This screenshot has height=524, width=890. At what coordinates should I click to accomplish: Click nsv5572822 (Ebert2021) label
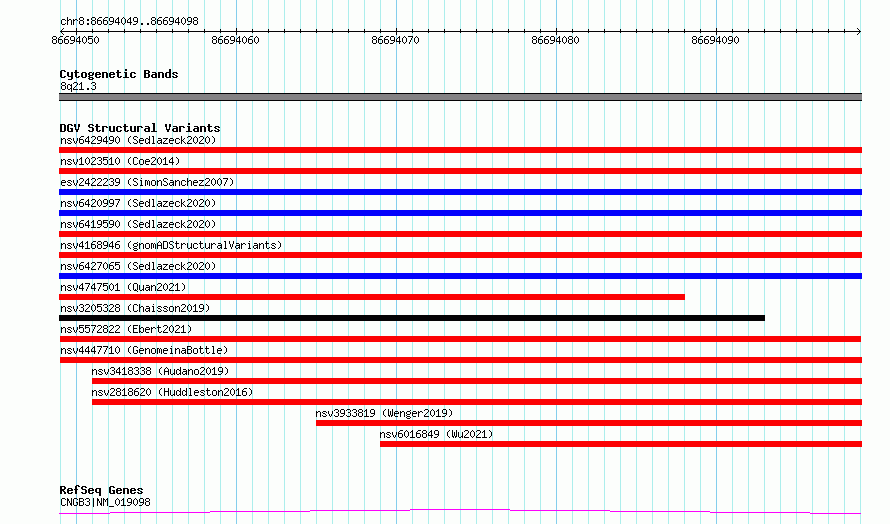pyautogui.click(x=126, y=329)
